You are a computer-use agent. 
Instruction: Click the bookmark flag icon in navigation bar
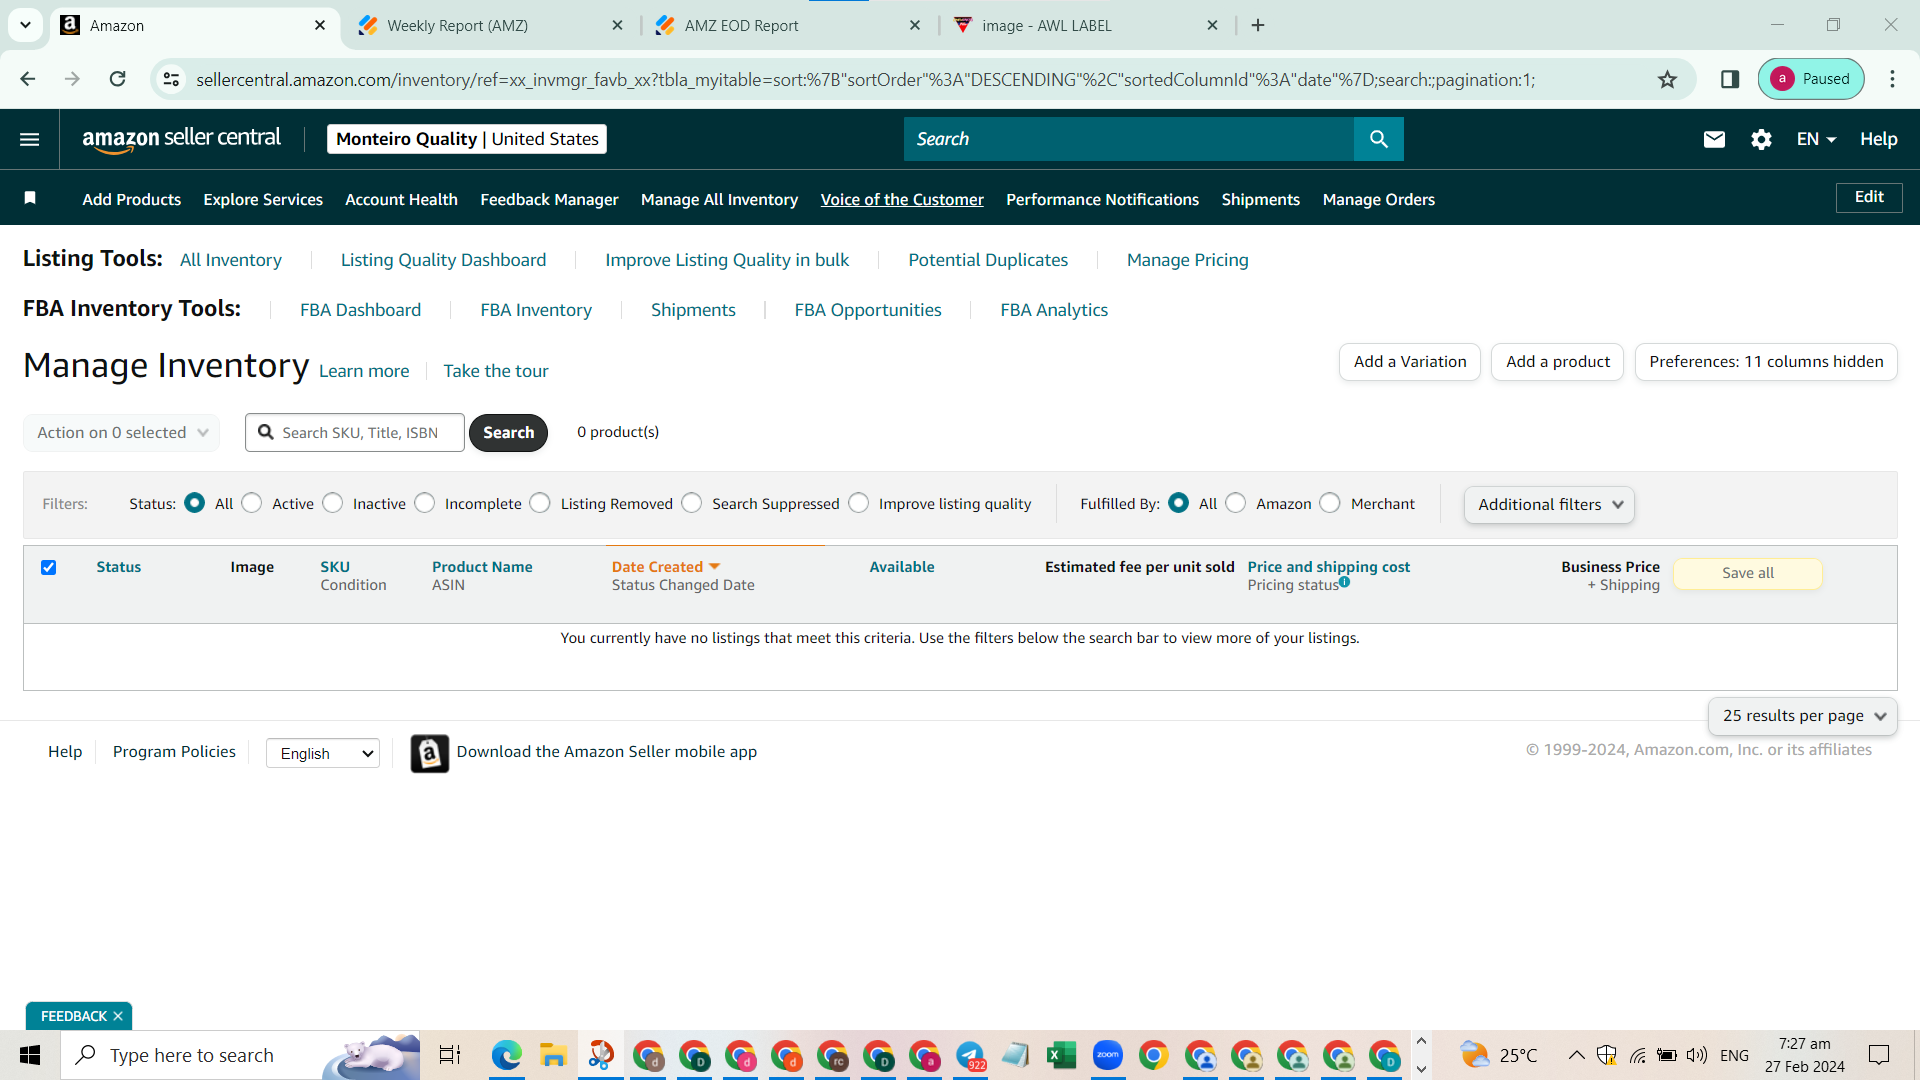(30, 198)
